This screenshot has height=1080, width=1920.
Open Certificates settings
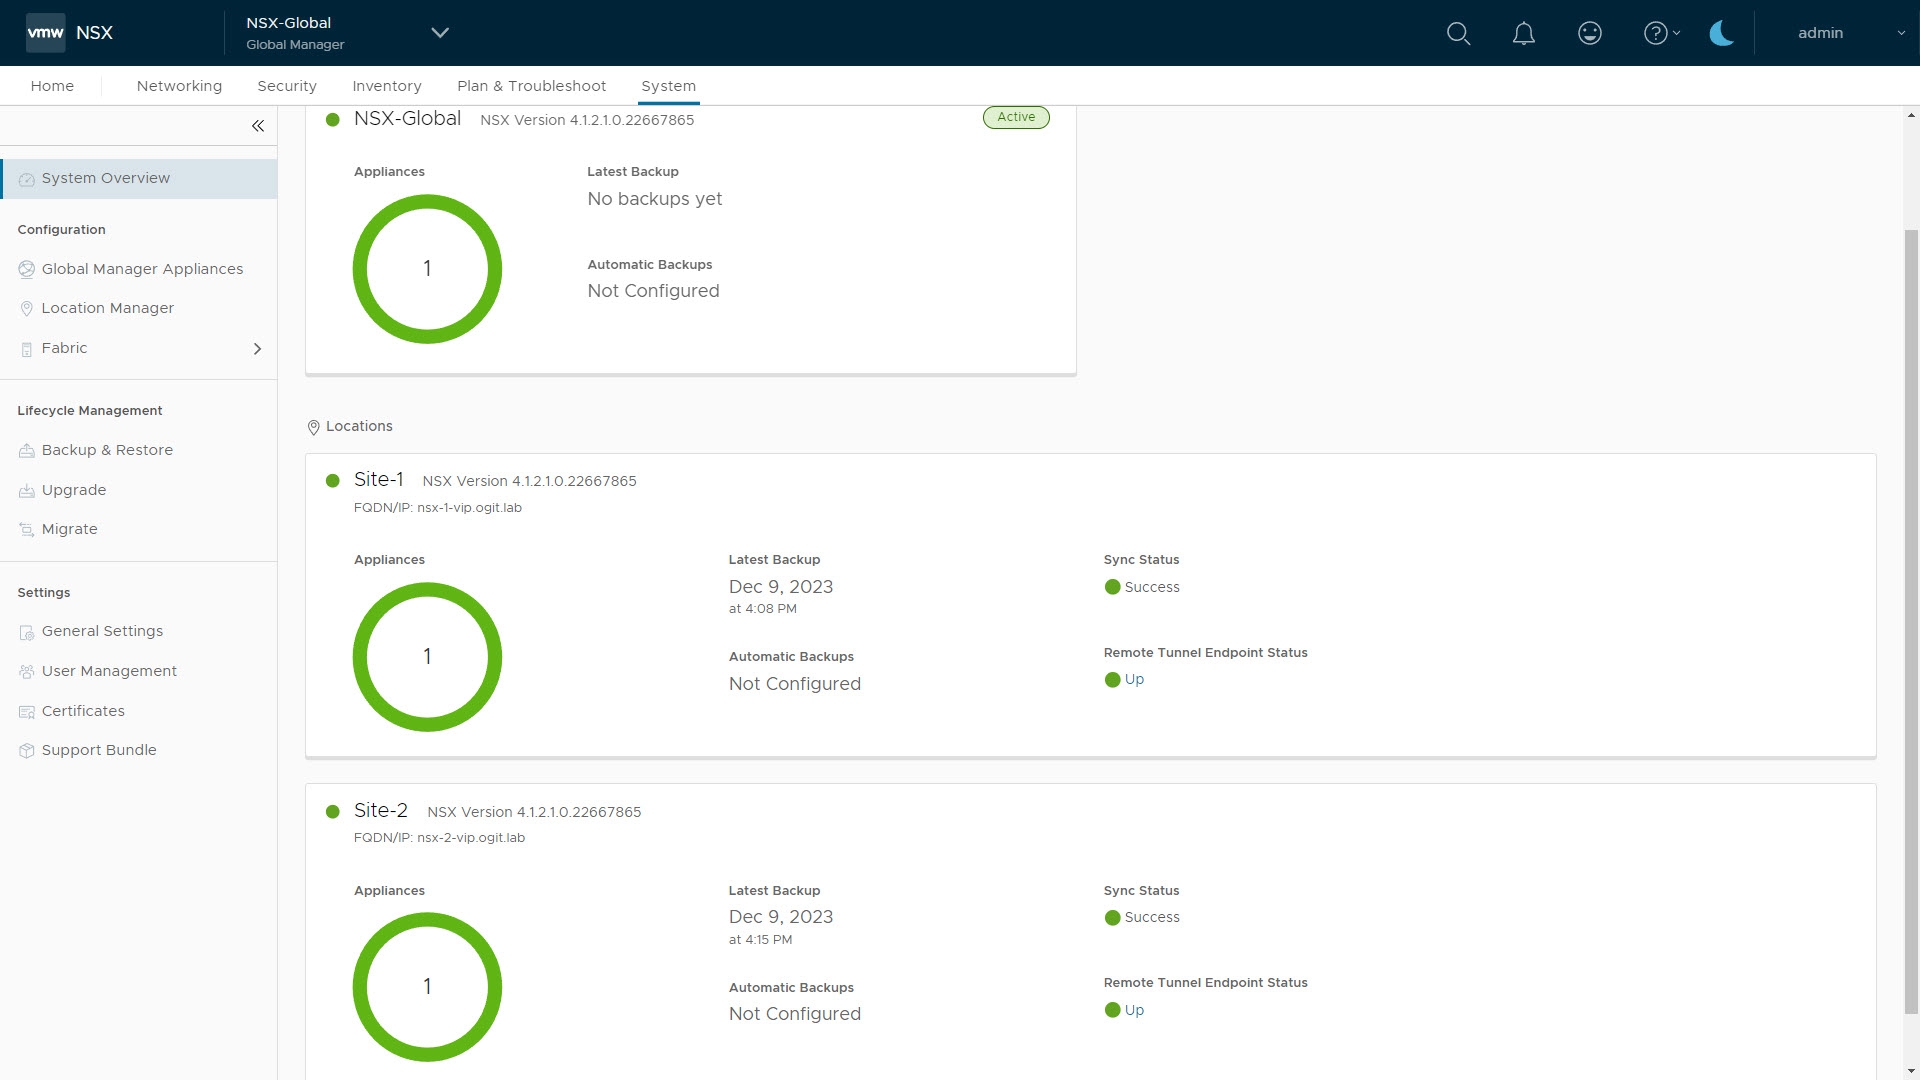point(83,711)
